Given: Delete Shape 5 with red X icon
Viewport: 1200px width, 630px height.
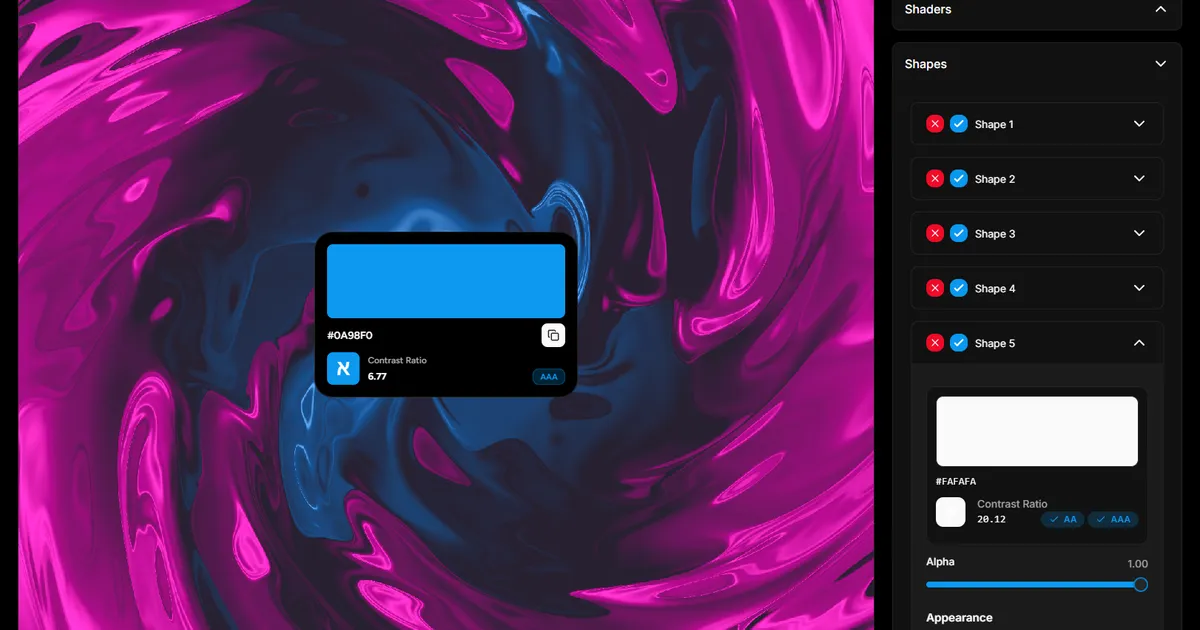Looking at the screenshot, I should (935, 343).
